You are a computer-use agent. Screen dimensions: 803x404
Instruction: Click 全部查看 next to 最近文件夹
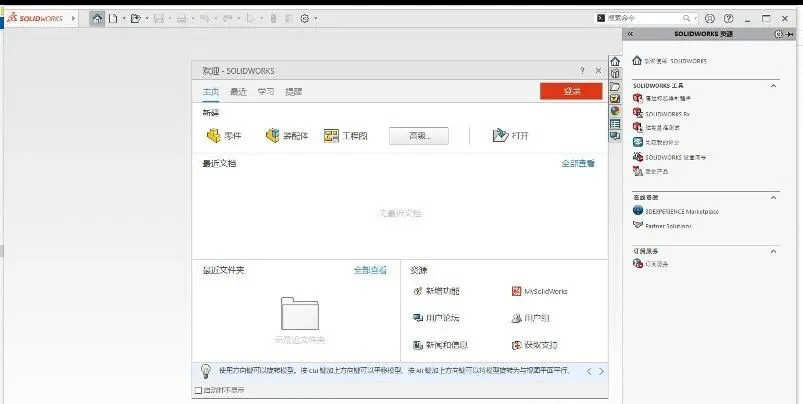coord(370,270)
